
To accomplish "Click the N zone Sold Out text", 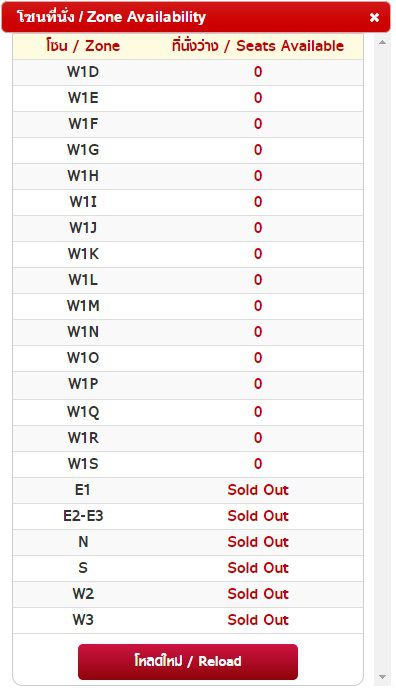I will pyautogui.click(x=258, y=542).
